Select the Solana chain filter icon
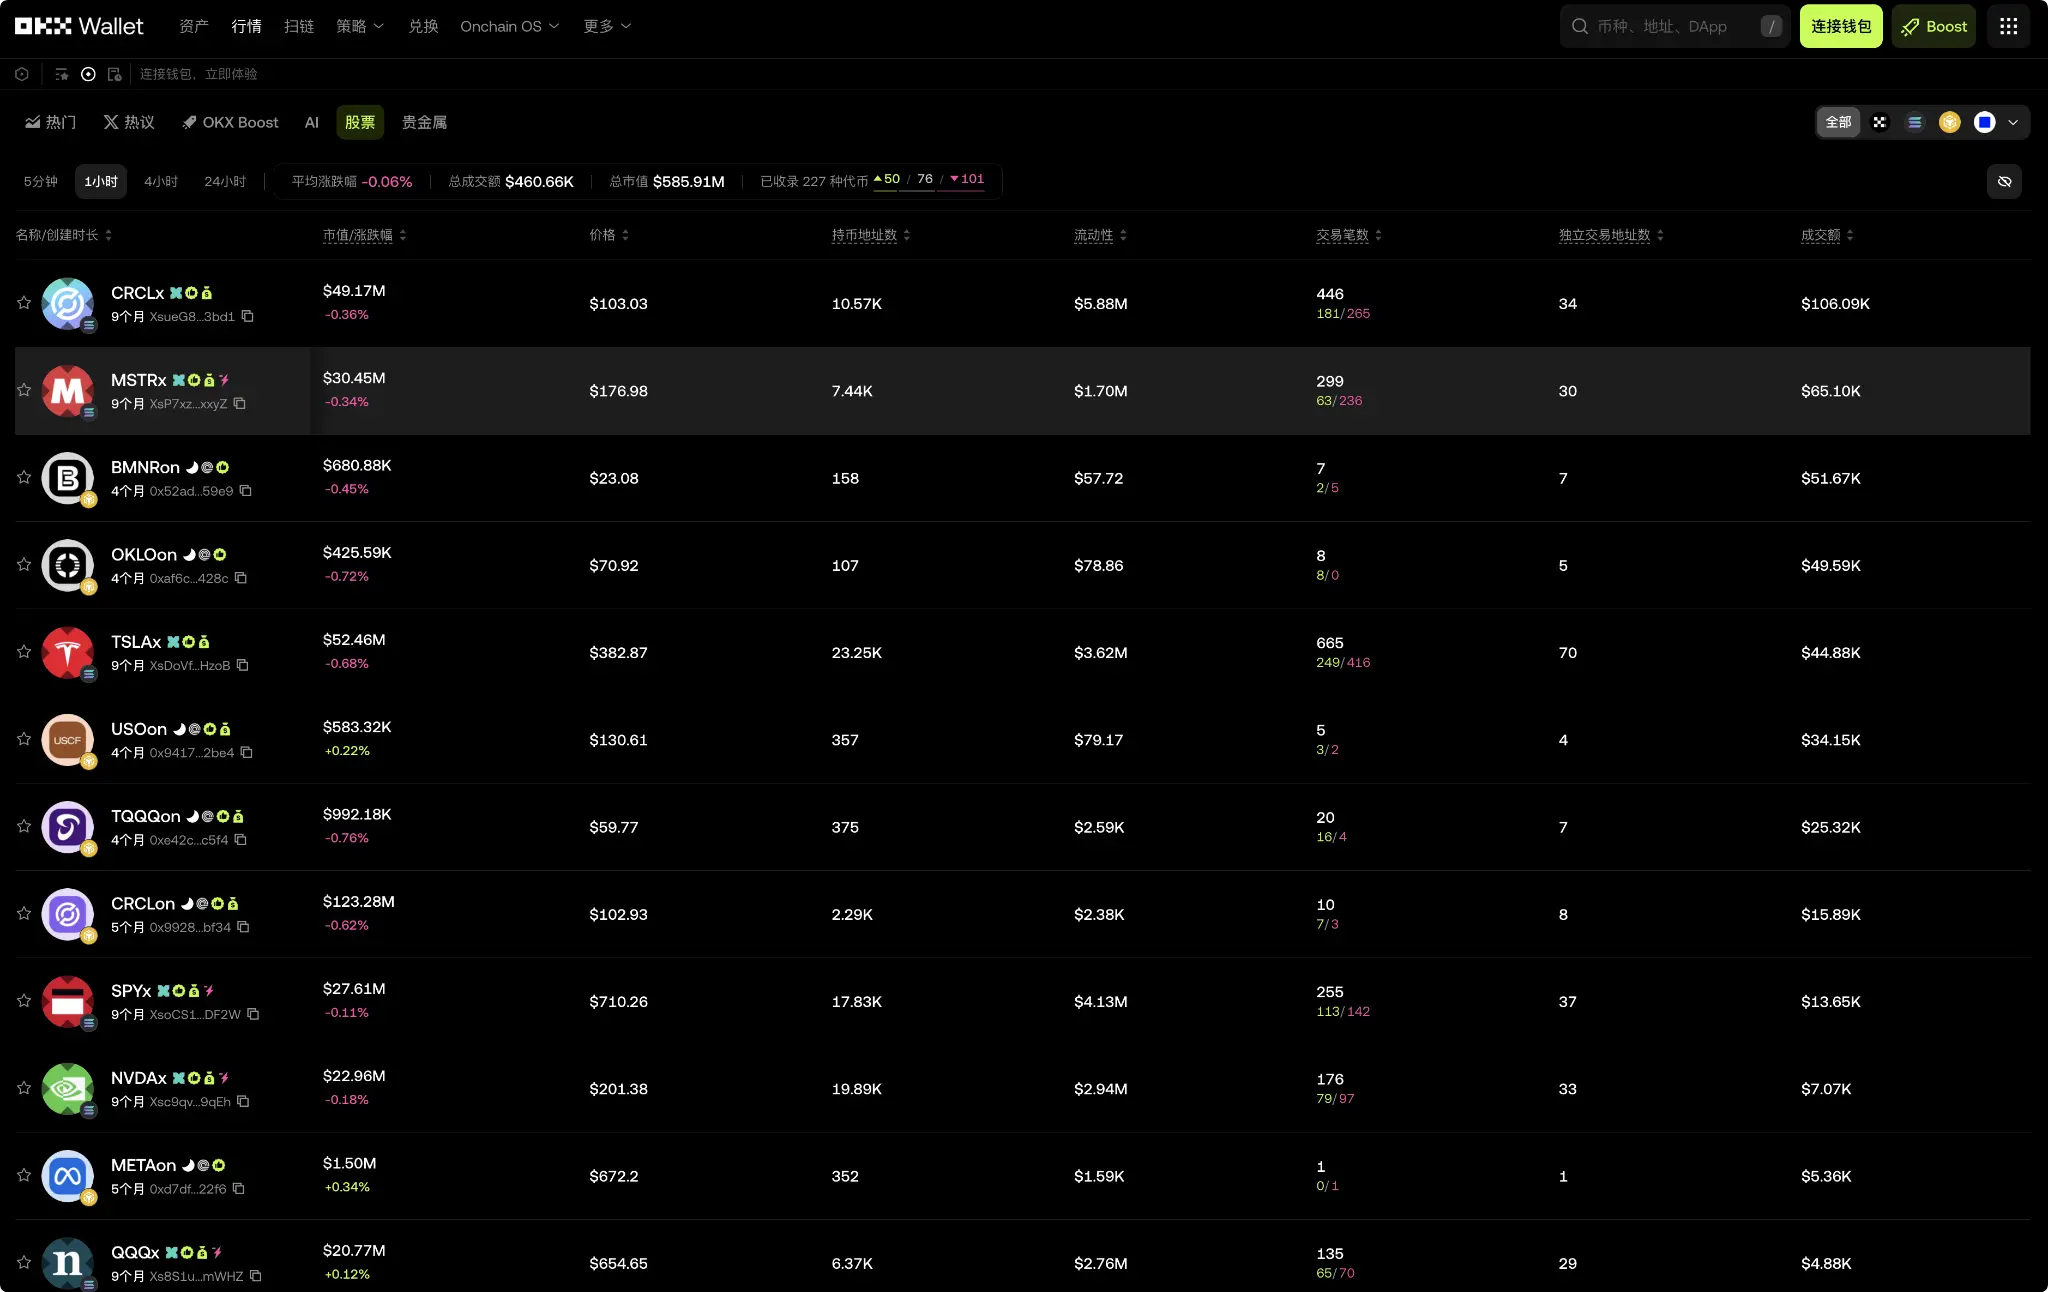Screen dimensions: 2048x1292 coord(1916,122)
